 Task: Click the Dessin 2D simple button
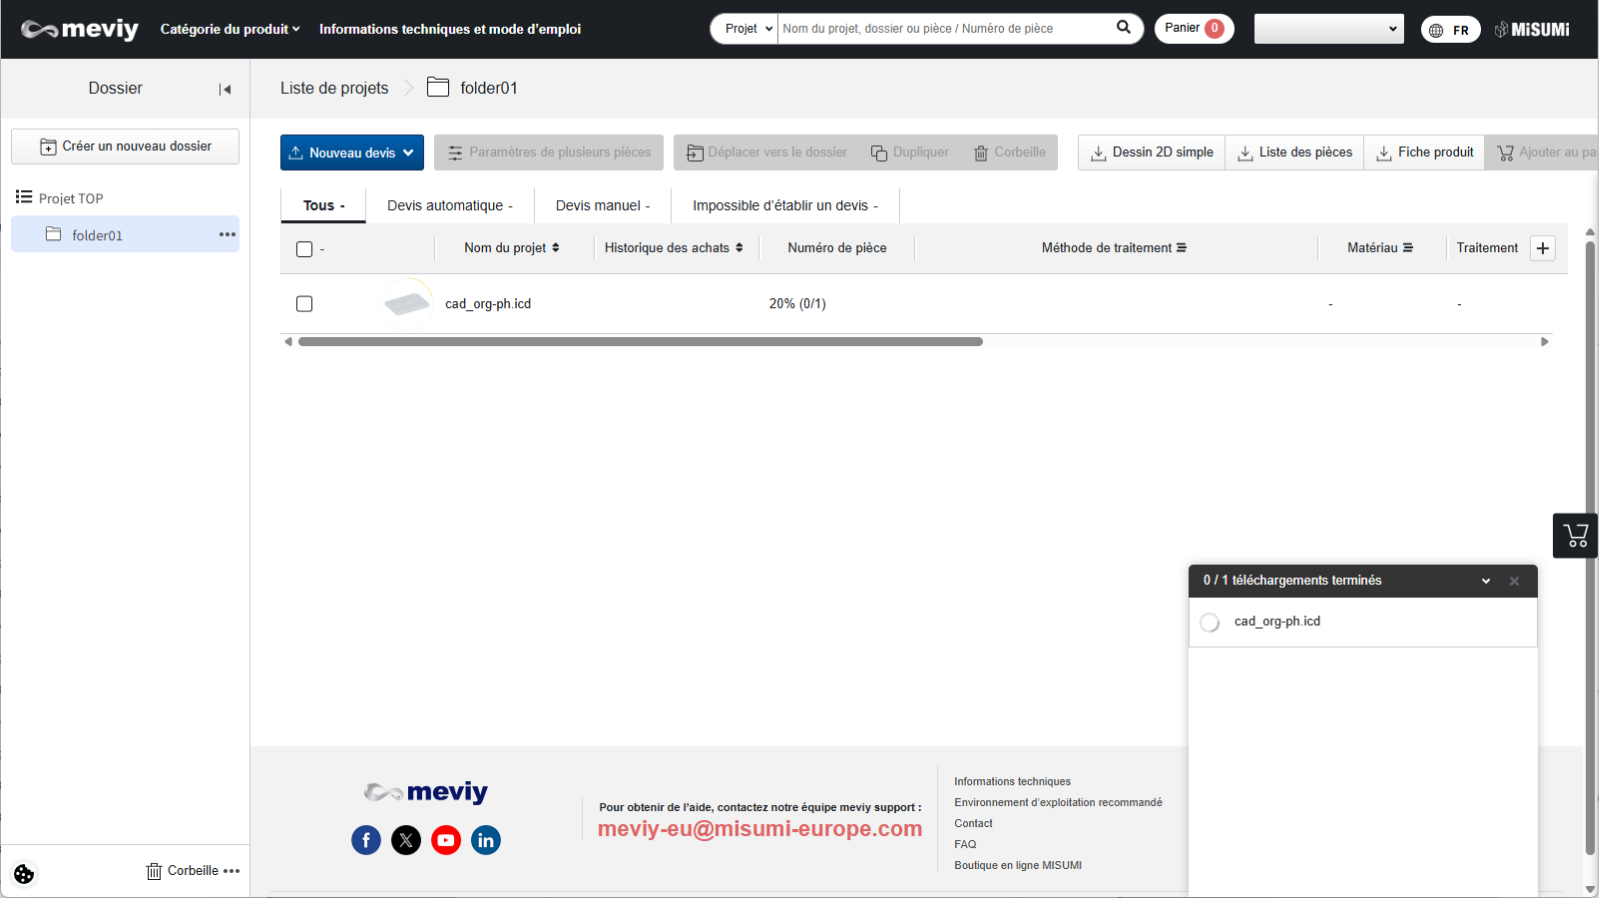(x=1151, y=153)
